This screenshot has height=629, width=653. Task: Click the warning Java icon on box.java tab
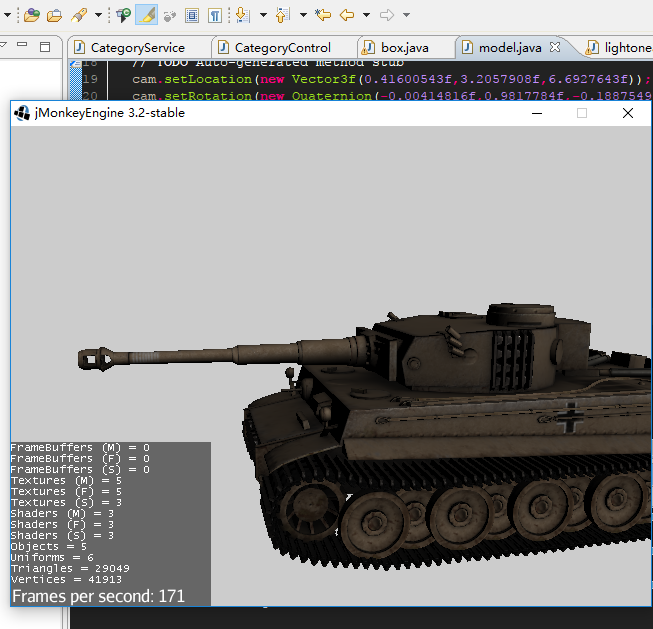tap(368, 47)
